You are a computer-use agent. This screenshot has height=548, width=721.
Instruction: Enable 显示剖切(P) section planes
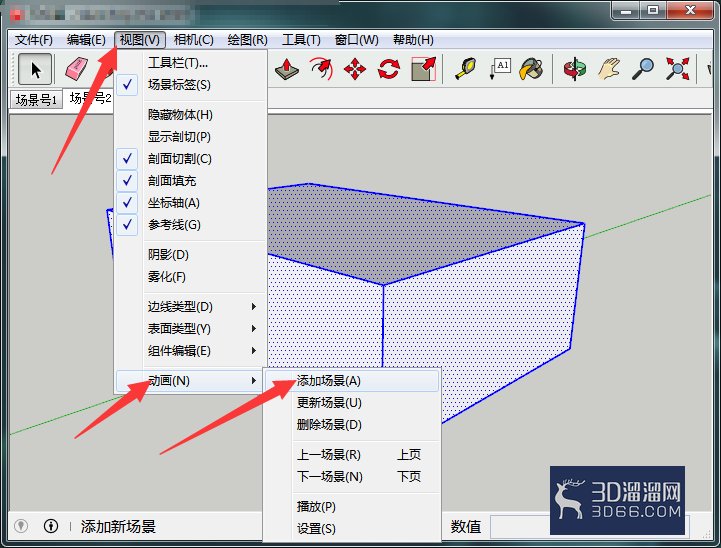[x=191, y=137]
